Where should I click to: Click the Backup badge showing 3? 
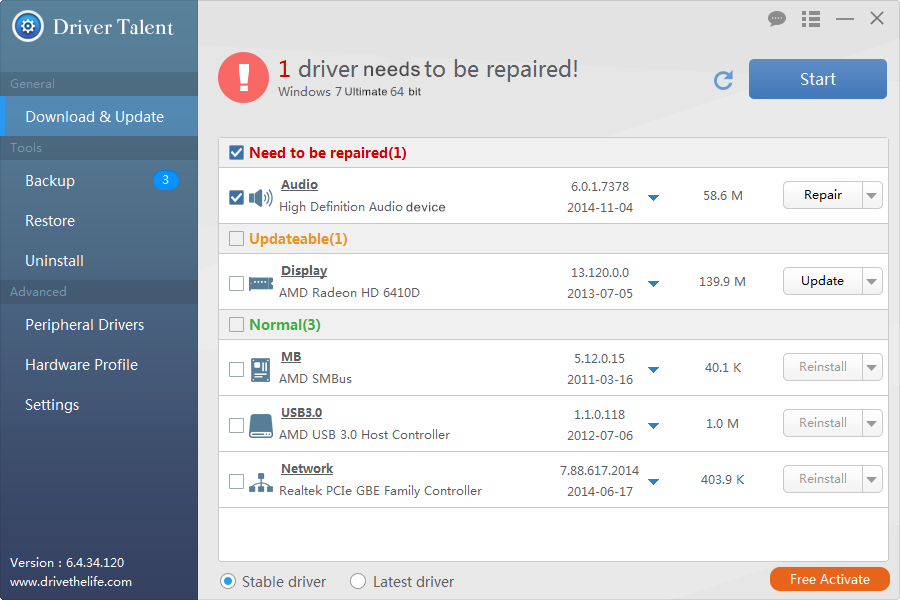[165, 180]
